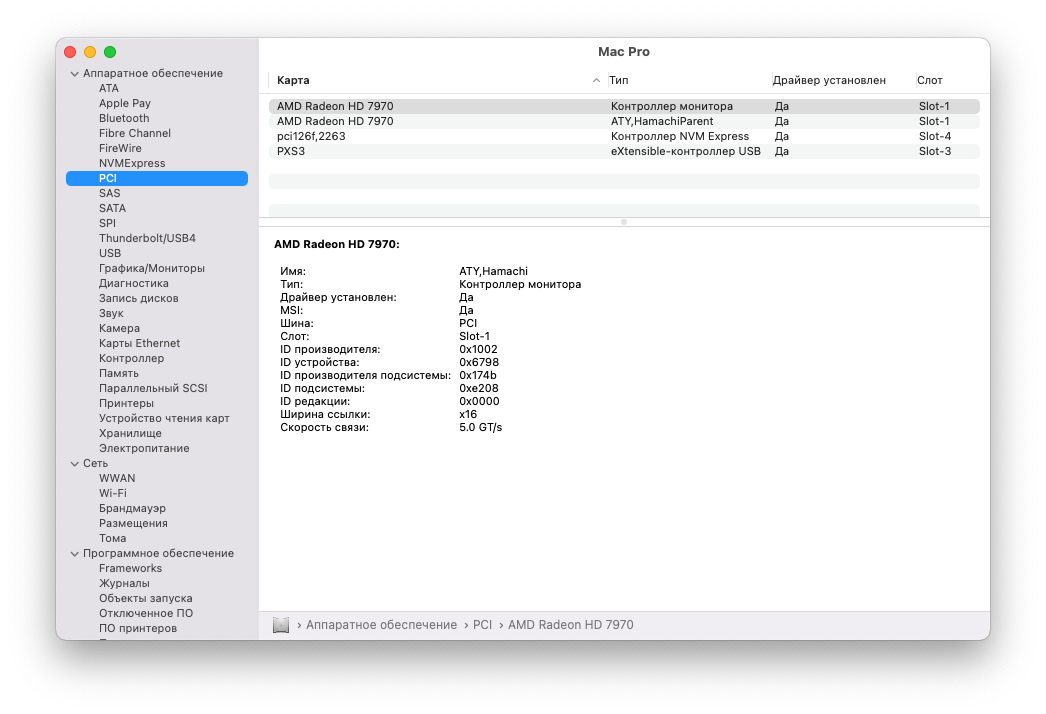The width and height of the screenshot is (1046, 714).
Task: Select Thunderbolt/USB4 in the sidebar
Action: pyautogui.click(x=147, y=238)
